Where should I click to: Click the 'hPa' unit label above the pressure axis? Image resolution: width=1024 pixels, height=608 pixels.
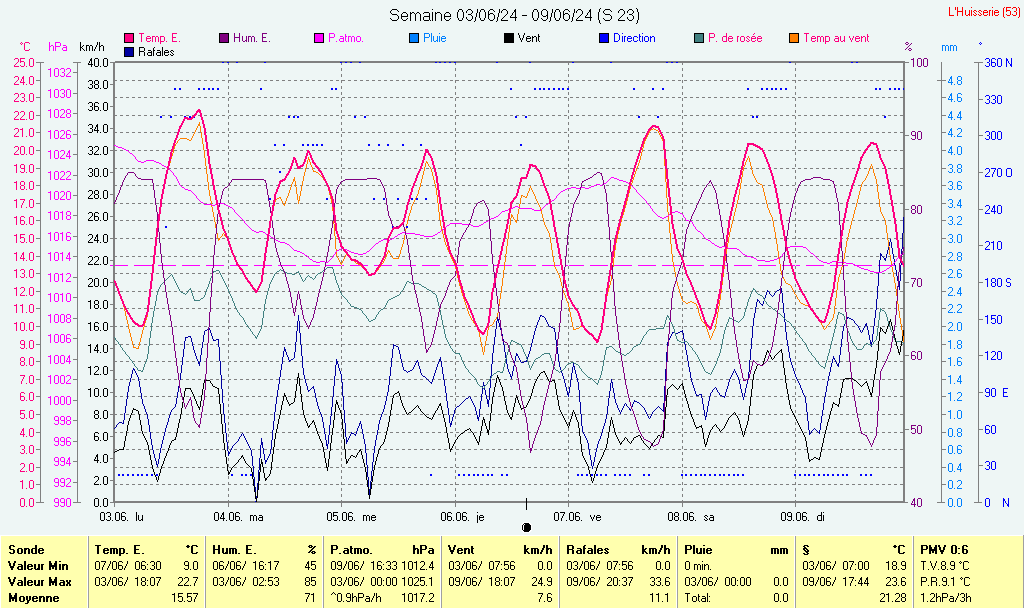57,47
